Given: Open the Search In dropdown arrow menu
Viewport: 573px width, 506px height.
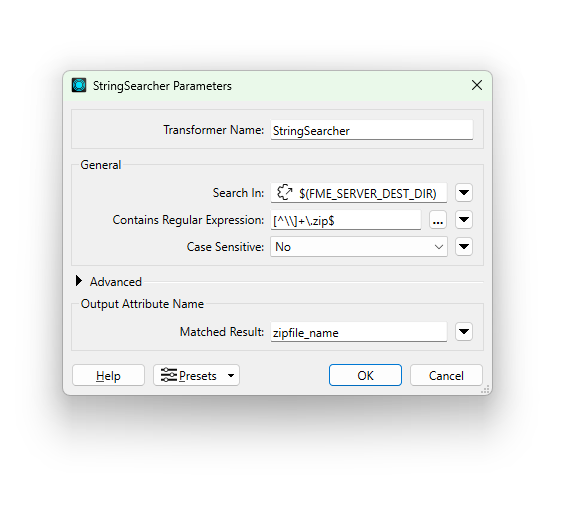Looking at the screenshot, I should (464, 193).
